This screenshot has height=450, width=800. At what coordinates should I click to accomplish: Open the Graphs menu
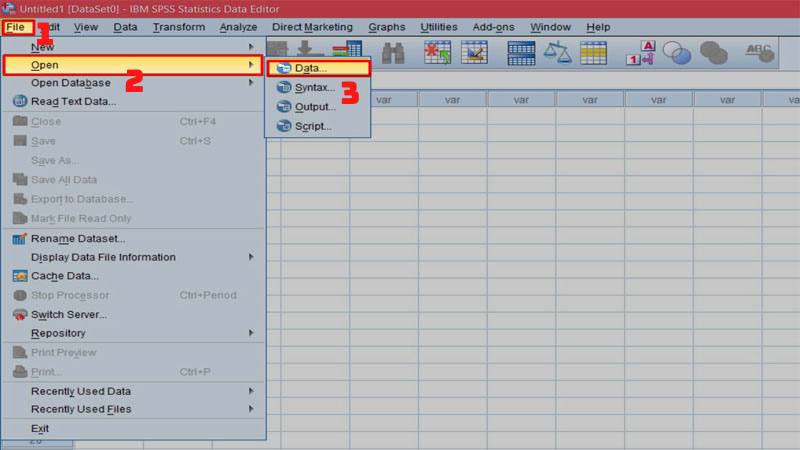click(387, 27)
